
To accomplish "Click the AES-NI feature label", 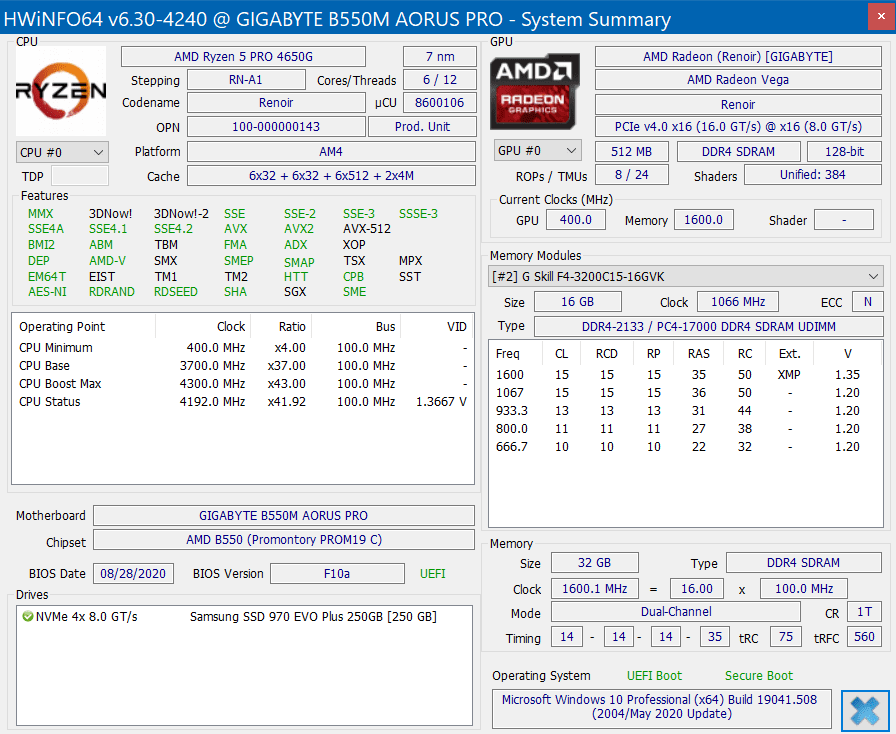I will [47, 292].
